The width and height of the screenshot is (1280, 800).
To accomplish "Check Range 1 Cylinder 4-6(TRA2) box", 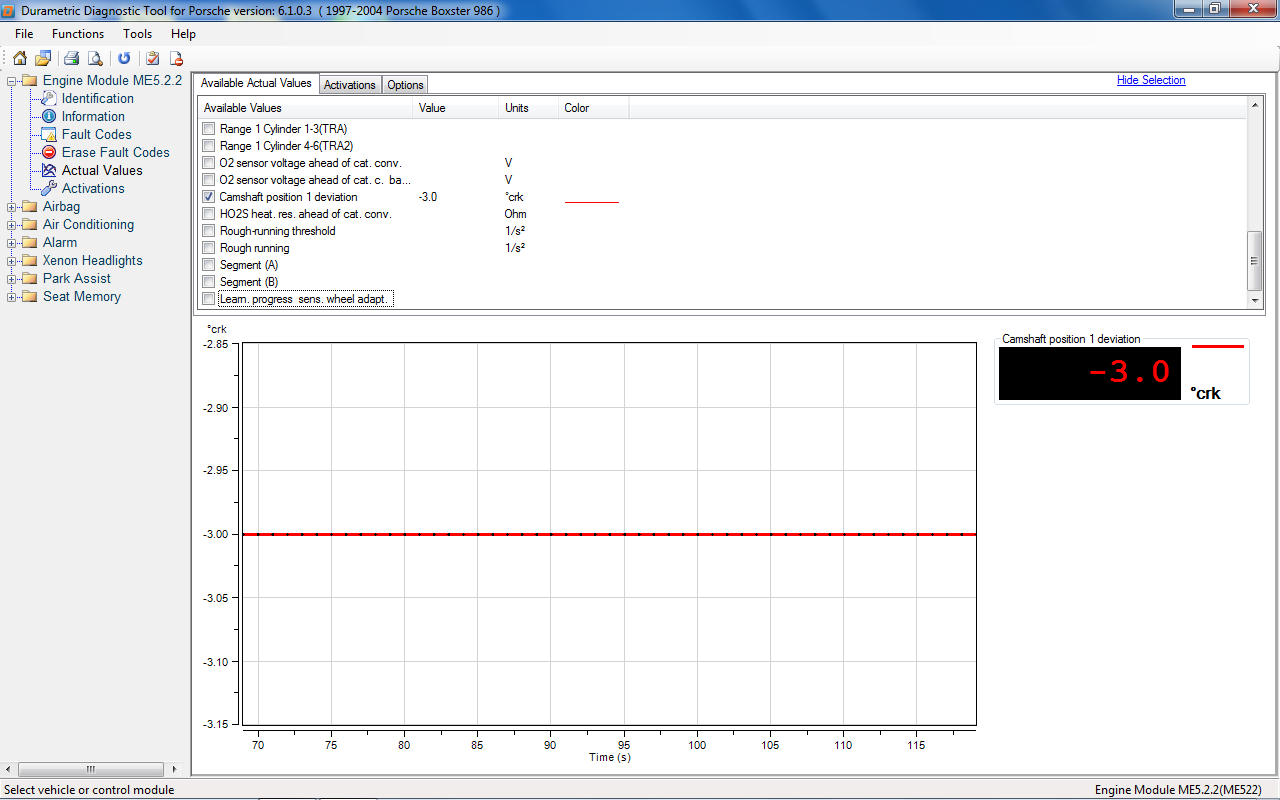I will 208,146.
